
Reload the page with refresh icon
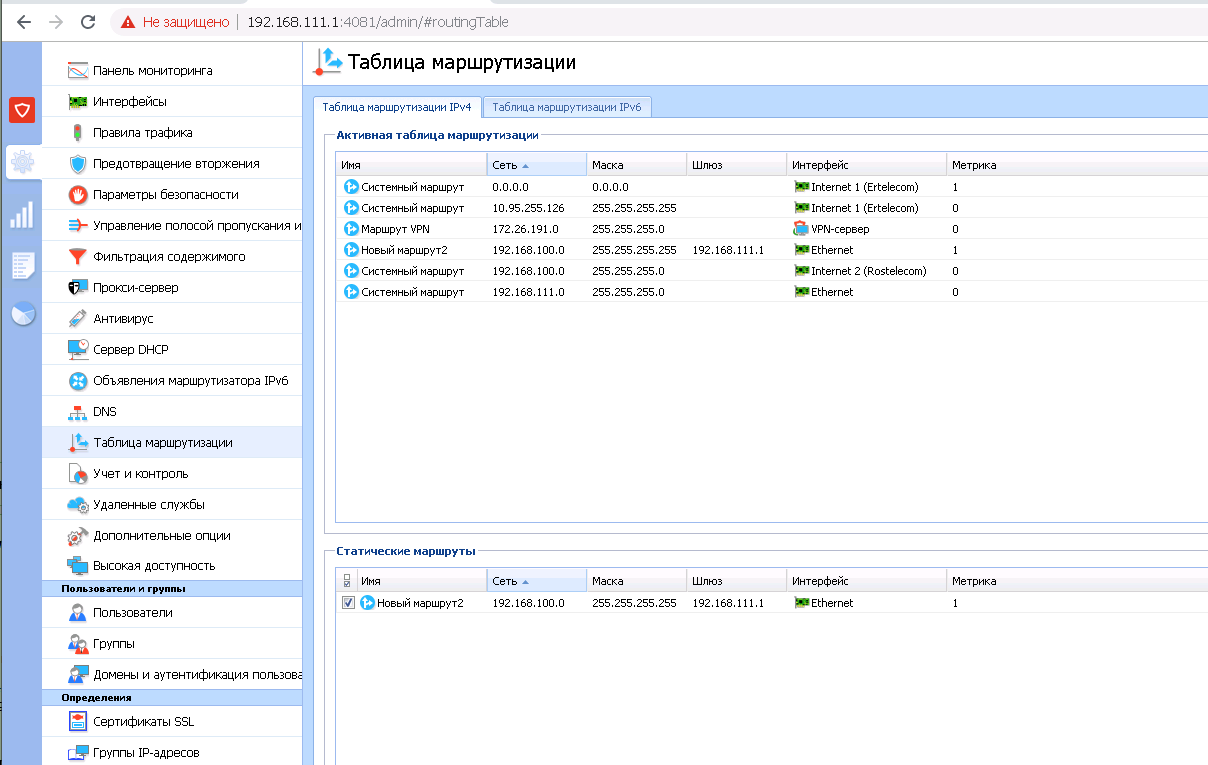pyautogui.click(x=88, y=21)
